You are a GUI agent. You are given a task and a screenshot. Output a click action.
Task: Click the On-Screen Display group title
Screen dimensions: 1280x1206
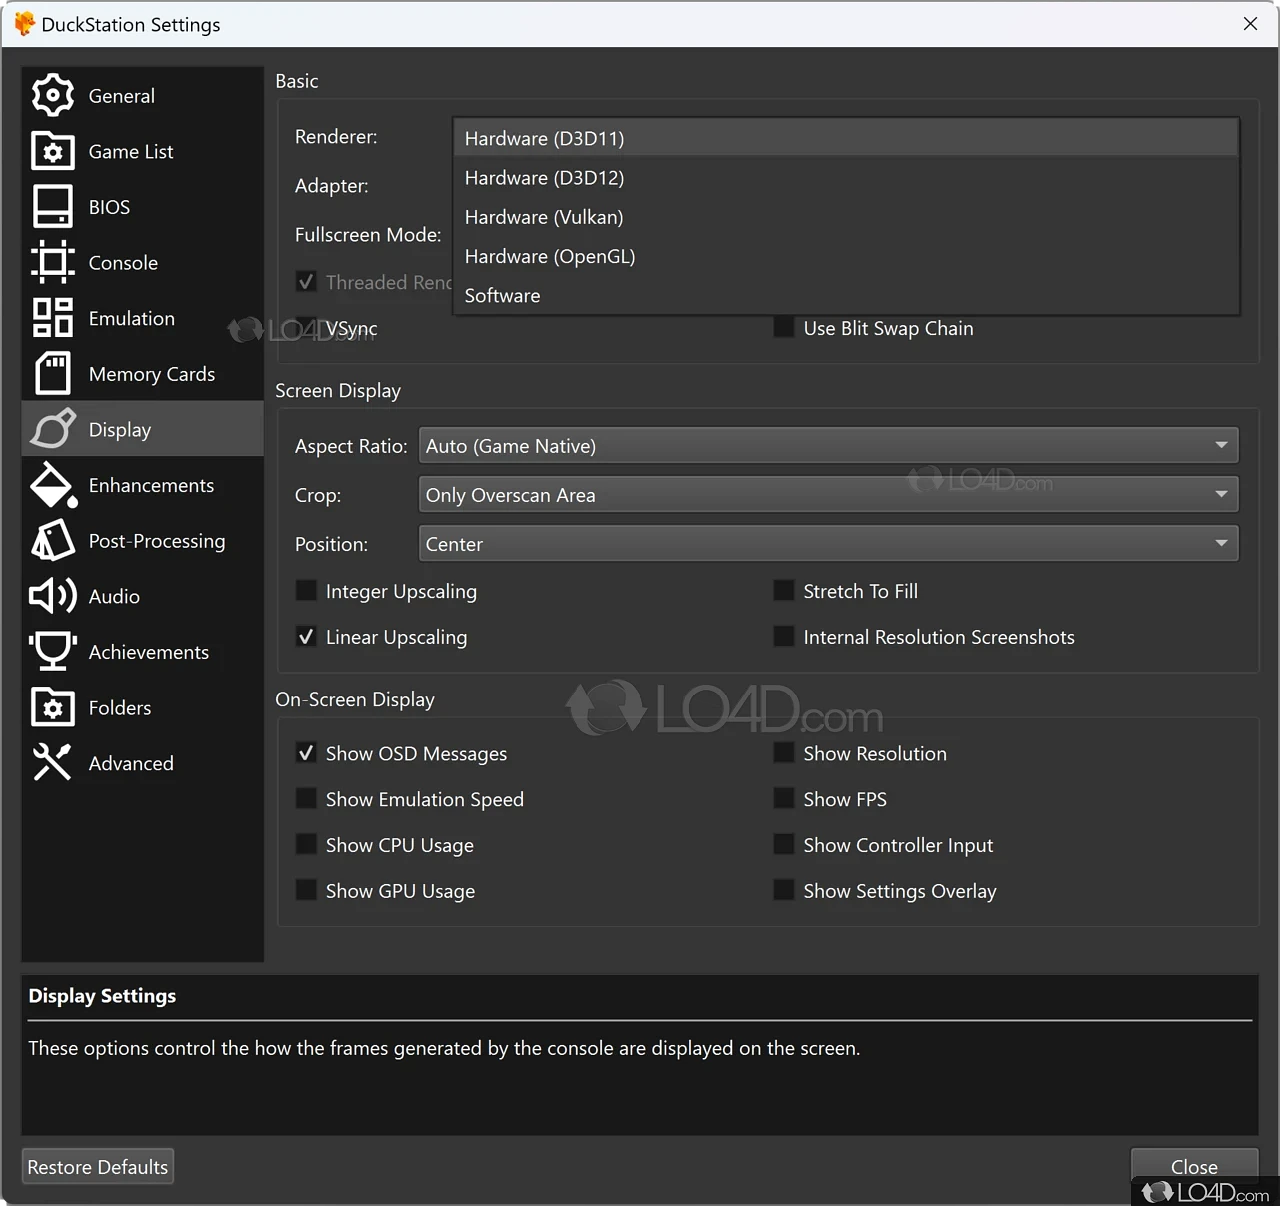coord(355,700)
